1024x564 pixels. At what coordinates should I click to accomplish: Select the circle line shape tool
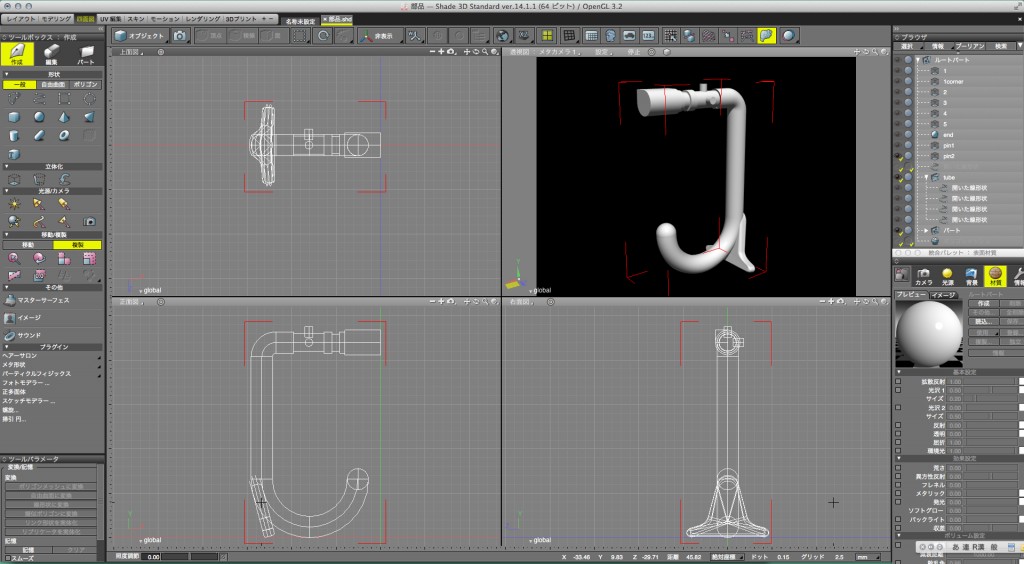click(x=89, y=99)
